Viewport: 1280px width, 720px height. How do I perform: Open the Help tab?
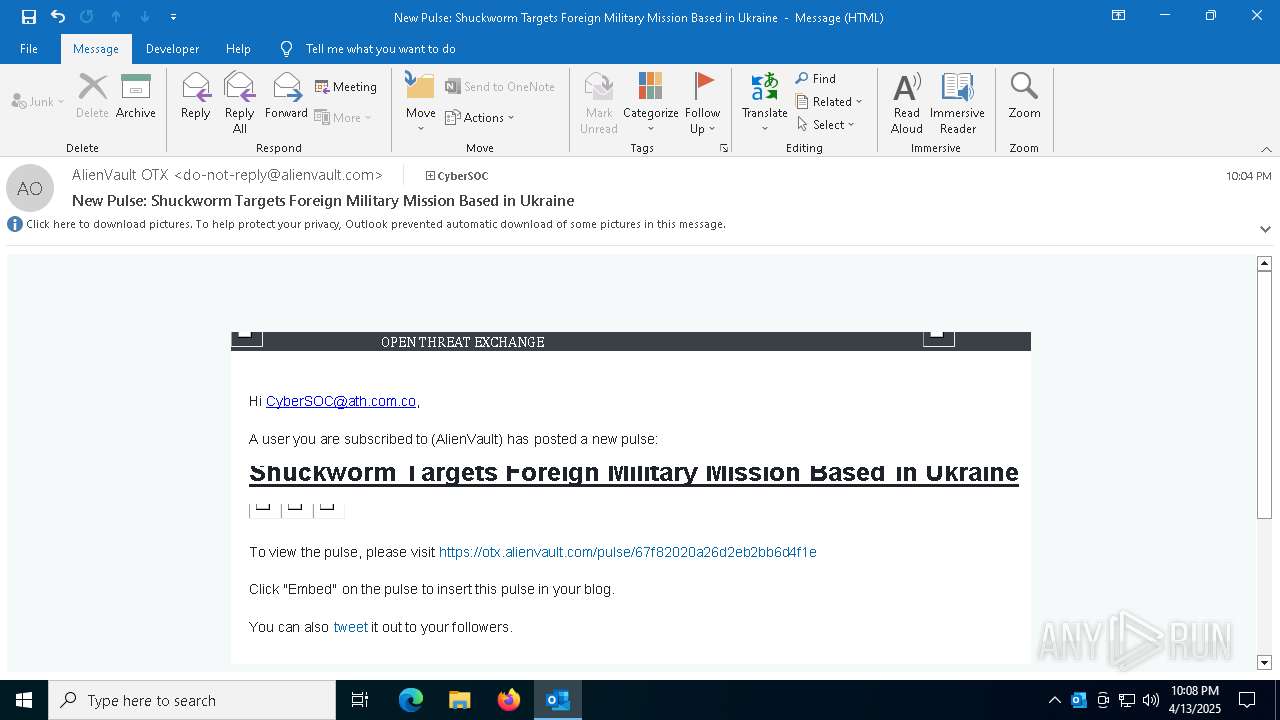click(x=238, y=49)
